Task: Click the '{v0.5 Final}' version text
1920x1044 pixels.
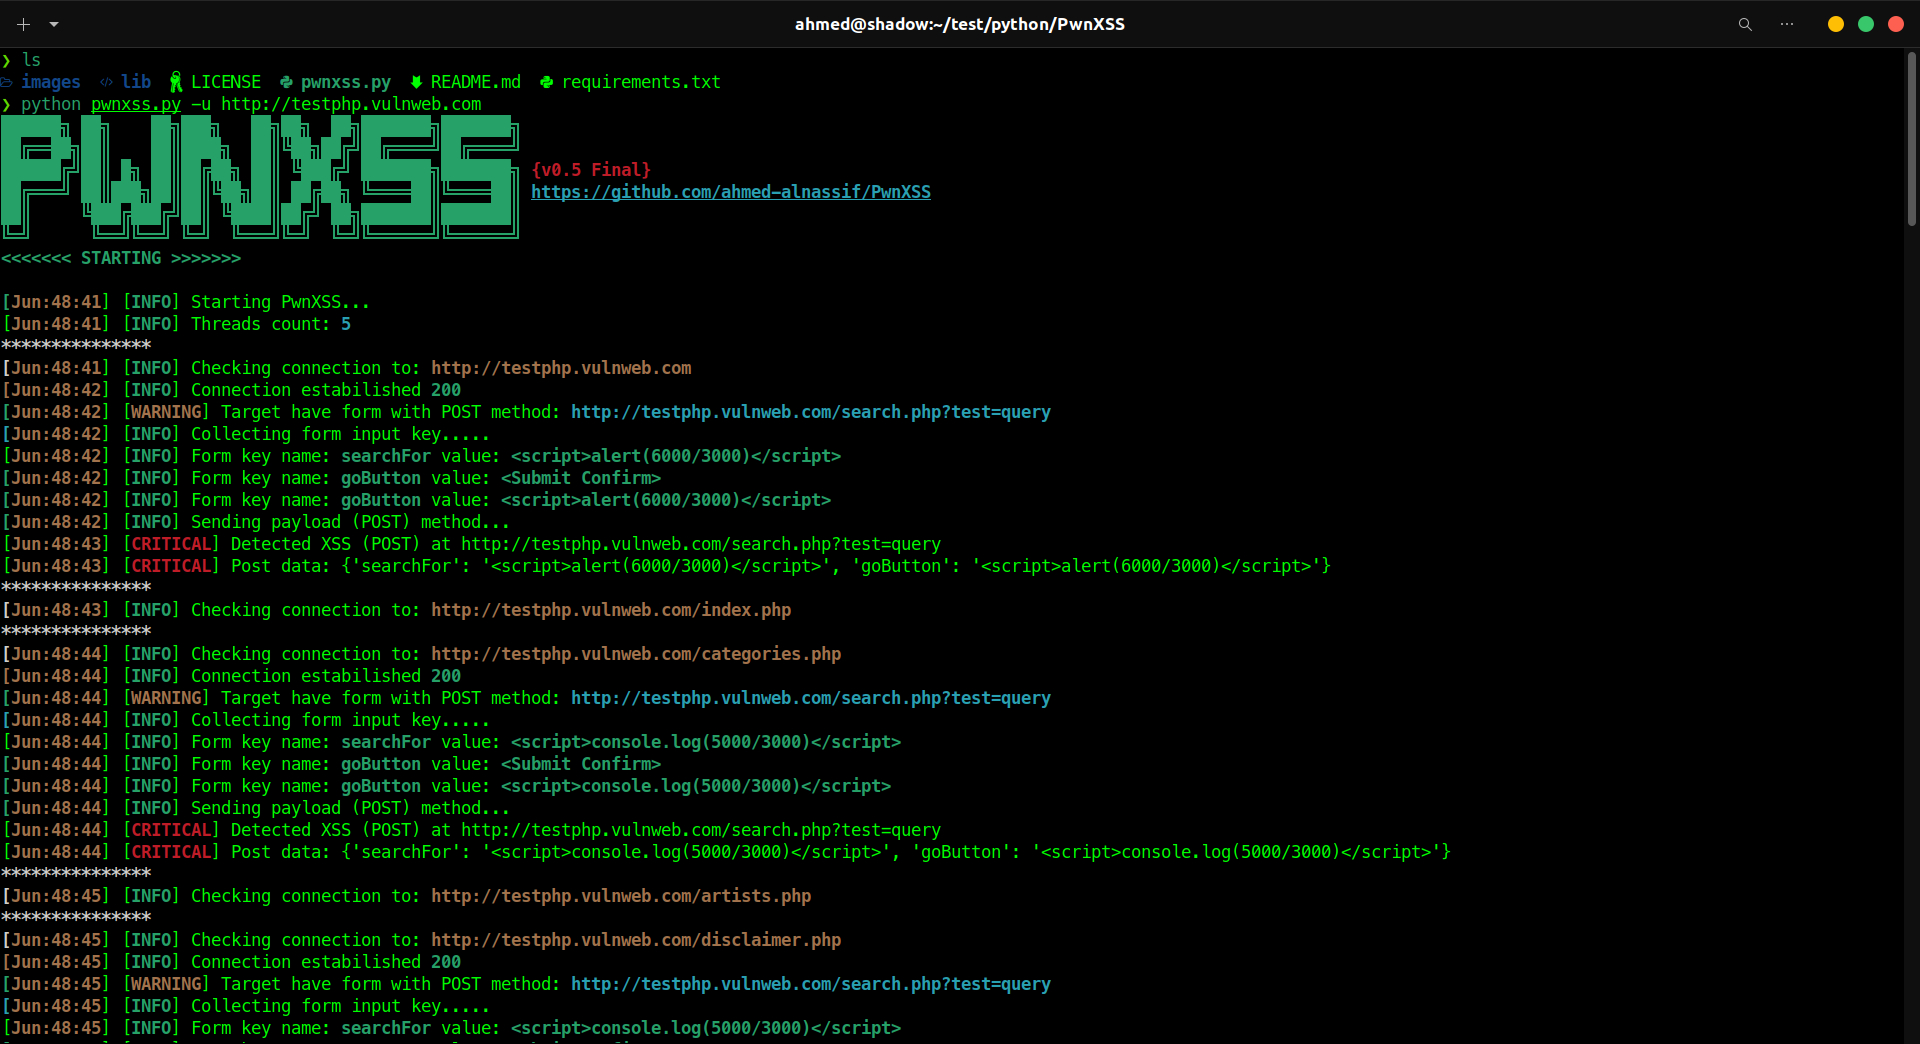Action: pos(591,170)
